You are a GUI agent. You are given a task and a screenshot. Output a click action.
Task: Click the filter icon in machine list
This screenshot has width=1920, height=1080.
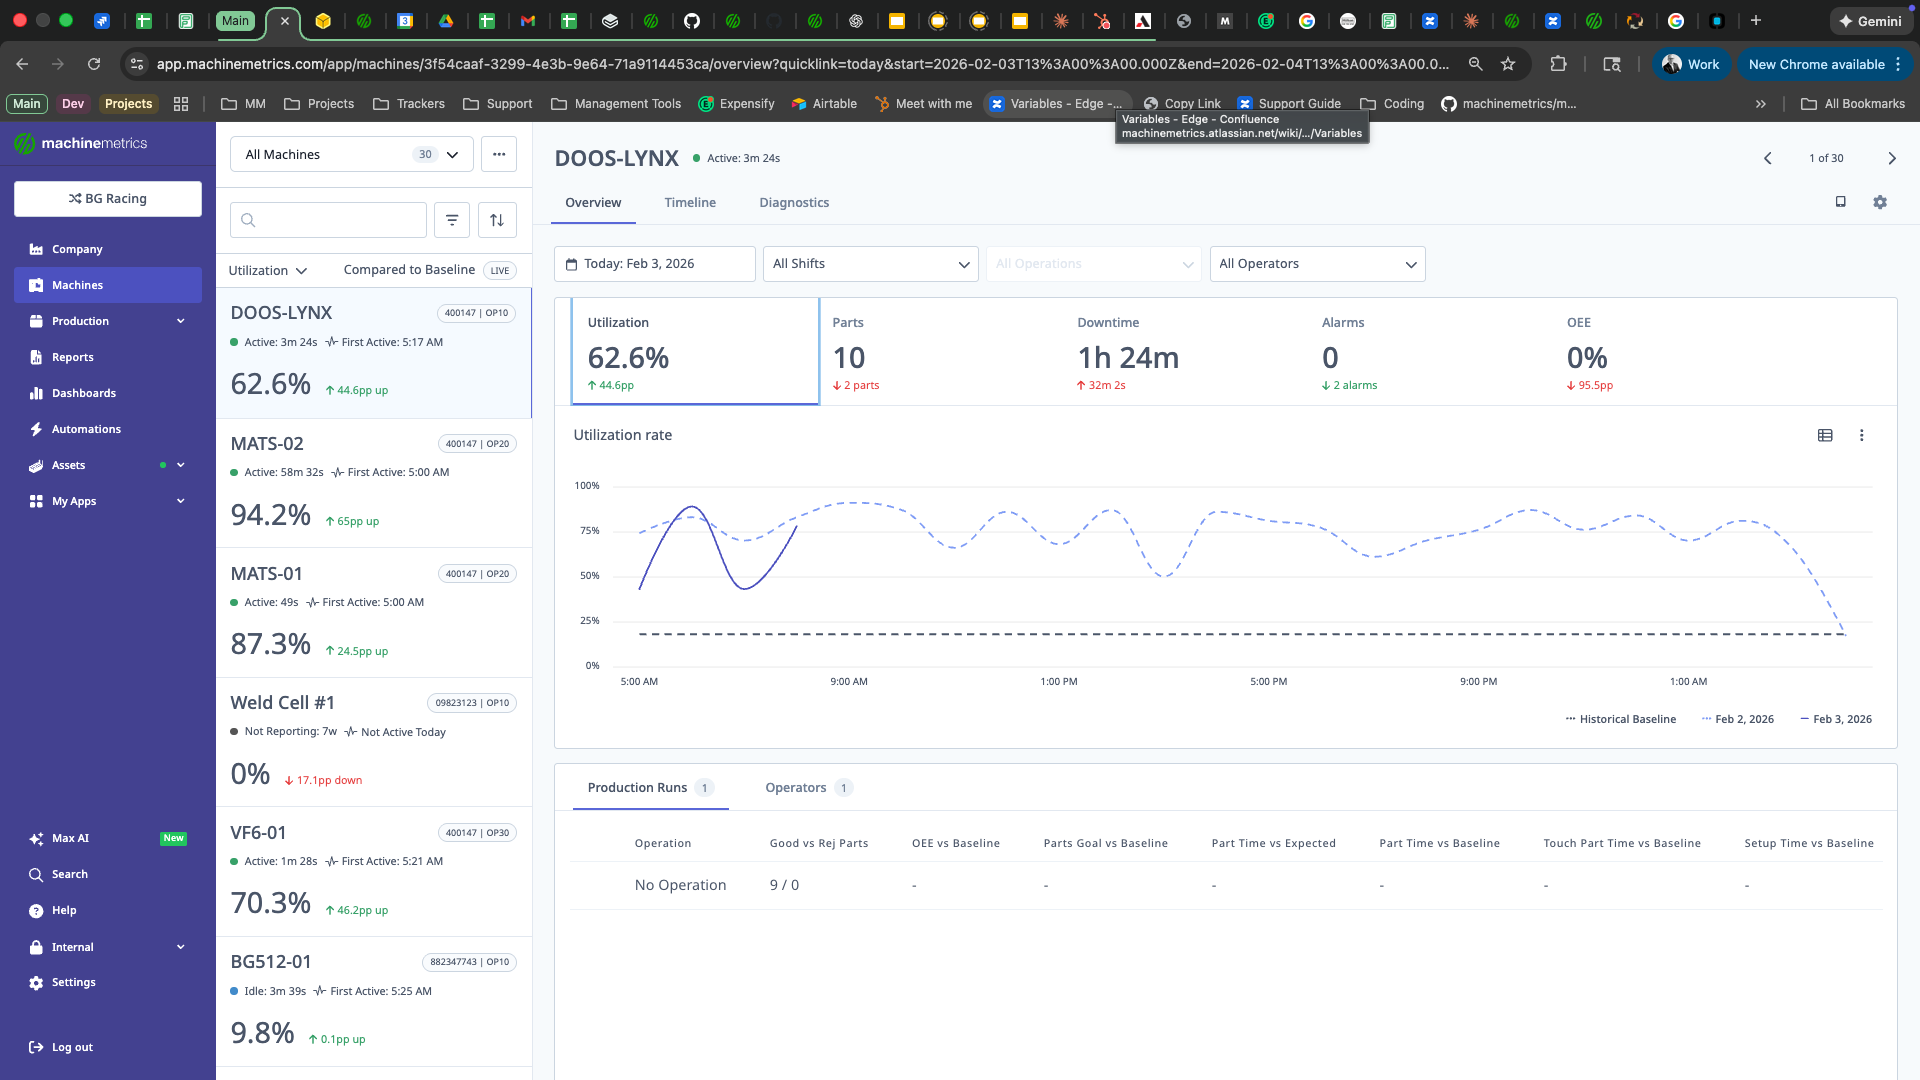[x=452, y=220]
